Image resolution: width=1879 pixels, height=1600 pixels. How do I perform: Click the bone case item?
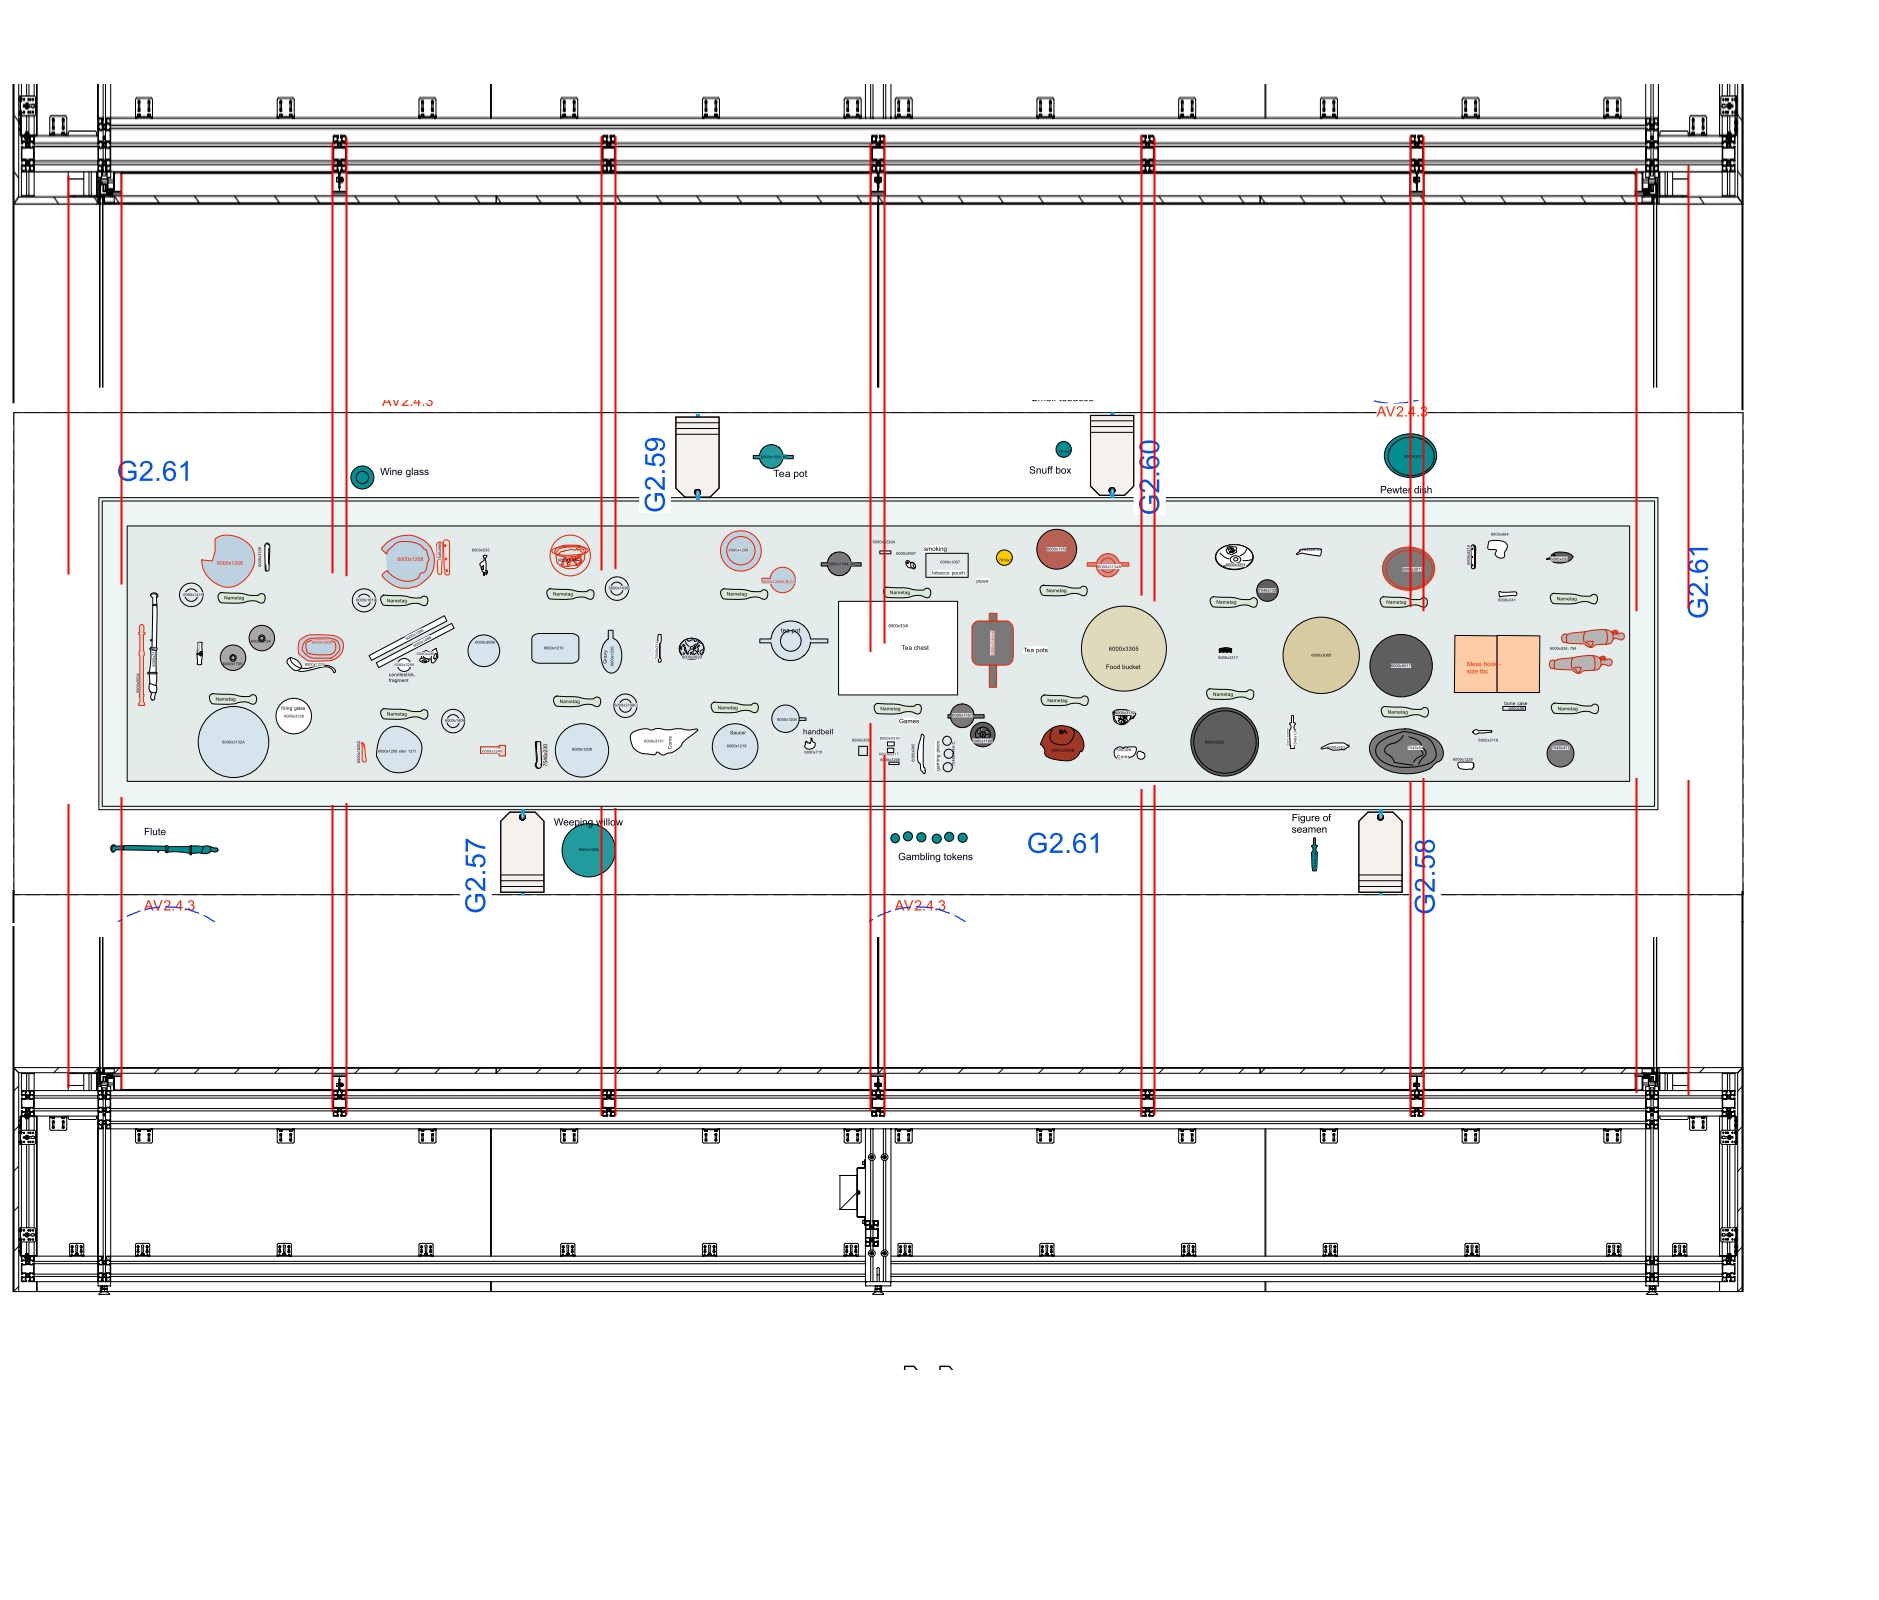(1514, 708)
